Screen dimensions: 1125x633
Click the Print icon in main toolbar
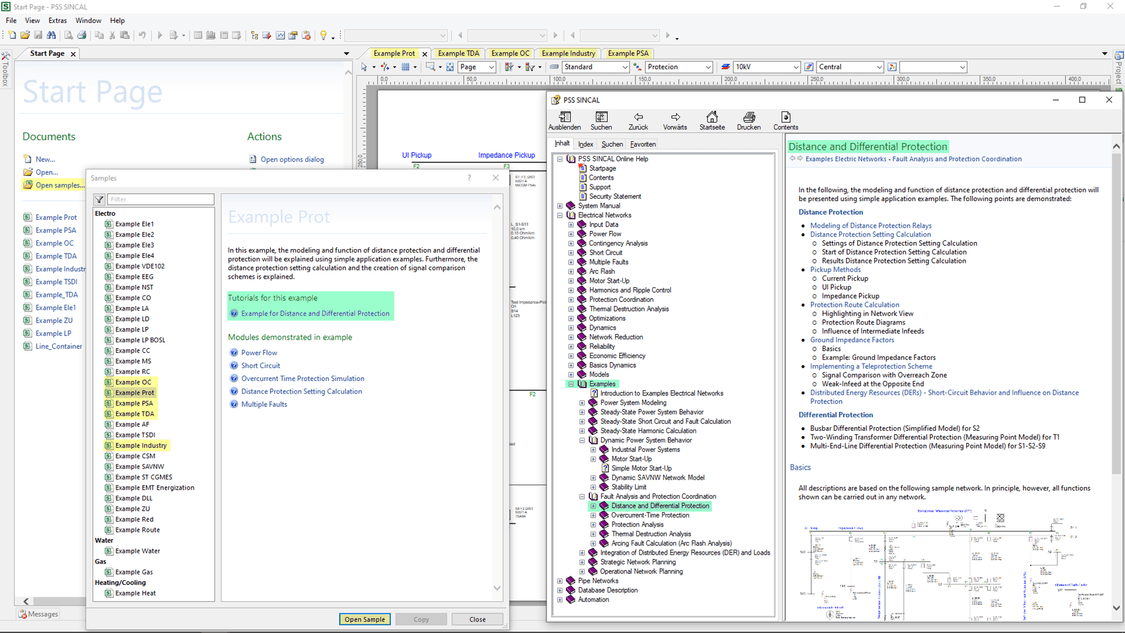81,35
